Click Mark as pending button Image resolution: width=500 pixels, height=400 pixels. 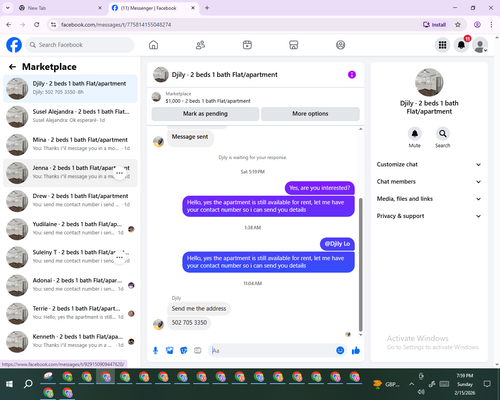click(x=205, y=114)
